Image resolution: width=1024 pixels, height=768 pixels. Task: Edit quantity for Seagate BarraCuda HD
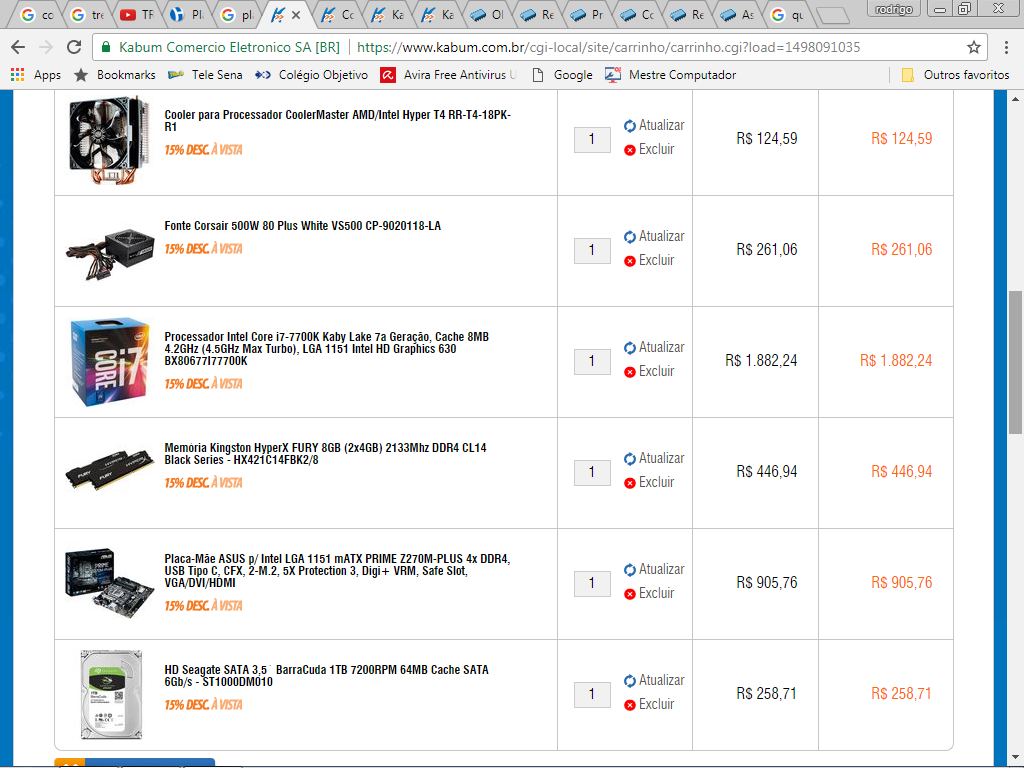[592, 694]
